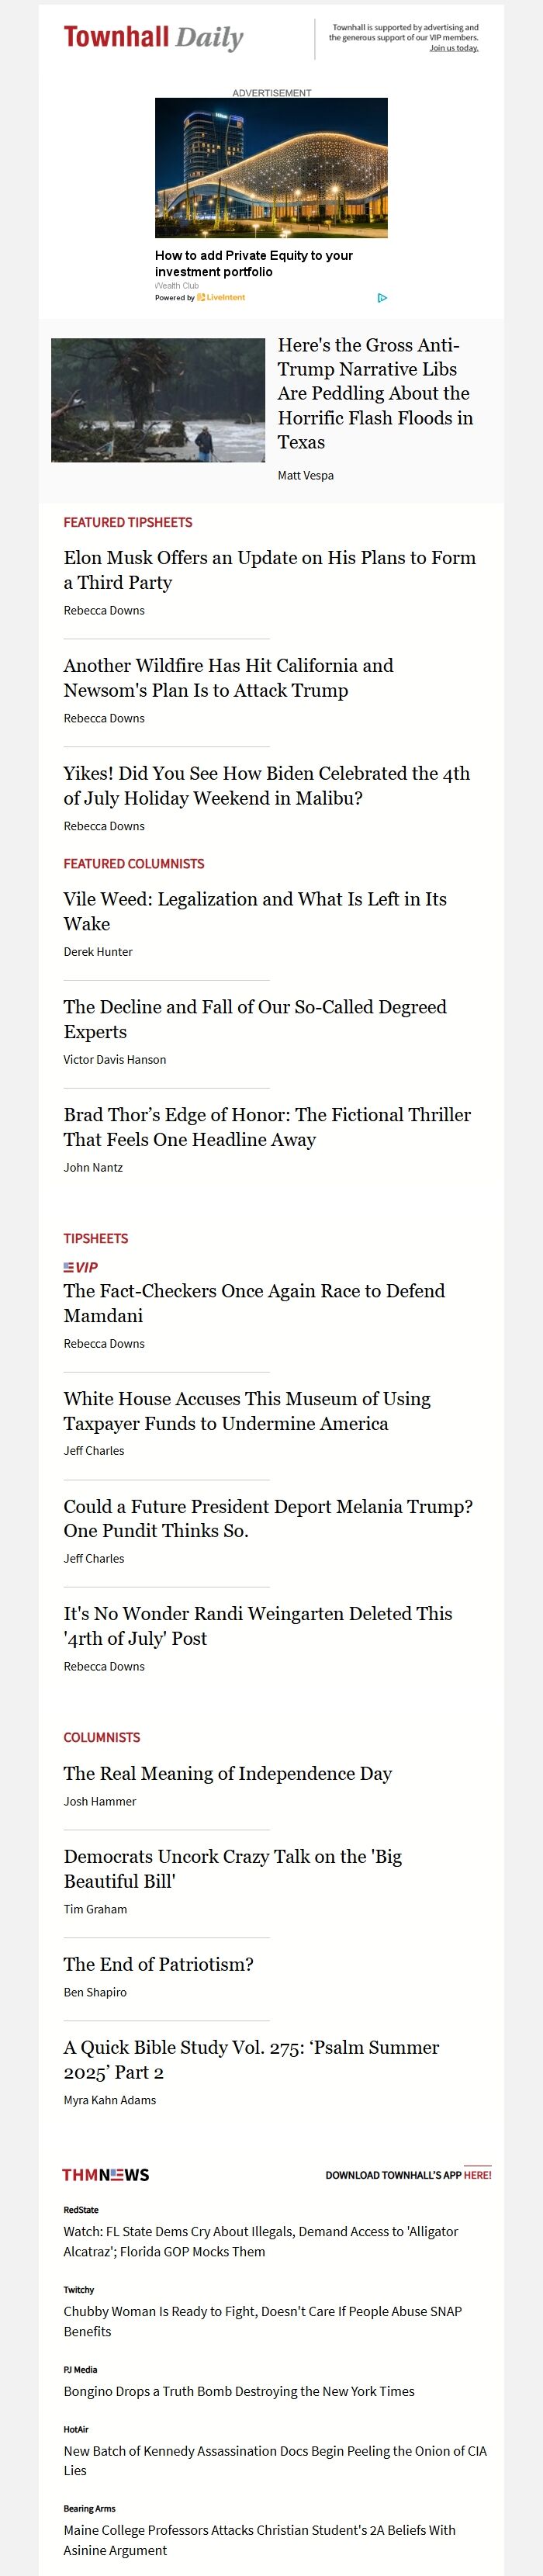Read Fact-Checkers Defend Mamdani VIP article
Screen dimensions: 543x2576
(254, 1303)
